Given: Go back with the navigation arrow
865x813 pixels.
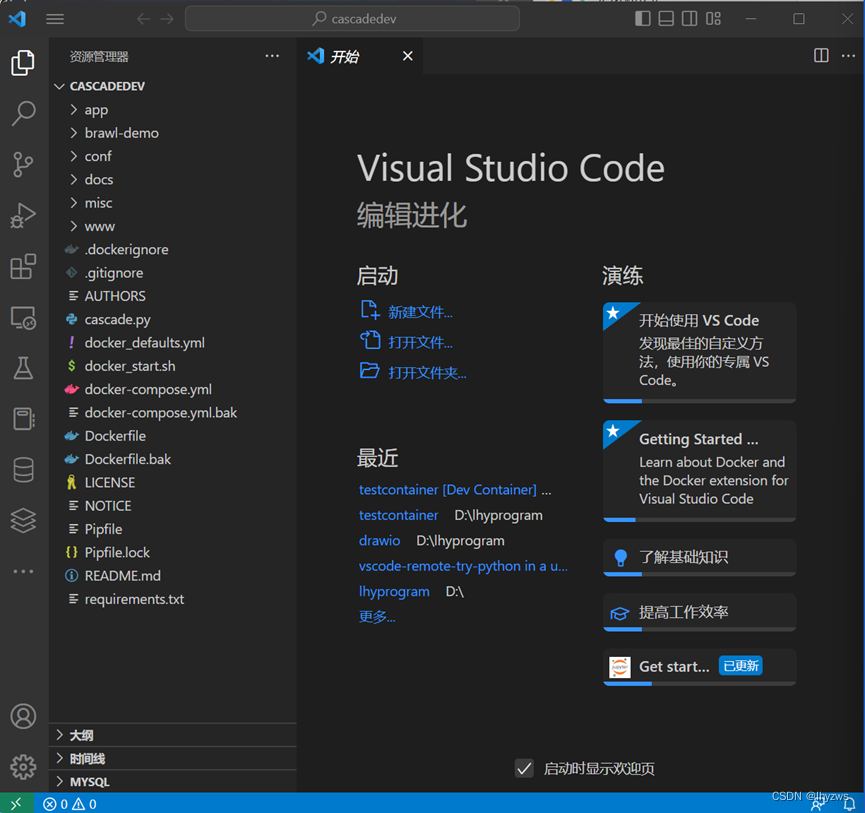Looking at the screenshot, I should click(x=143, y=19).
